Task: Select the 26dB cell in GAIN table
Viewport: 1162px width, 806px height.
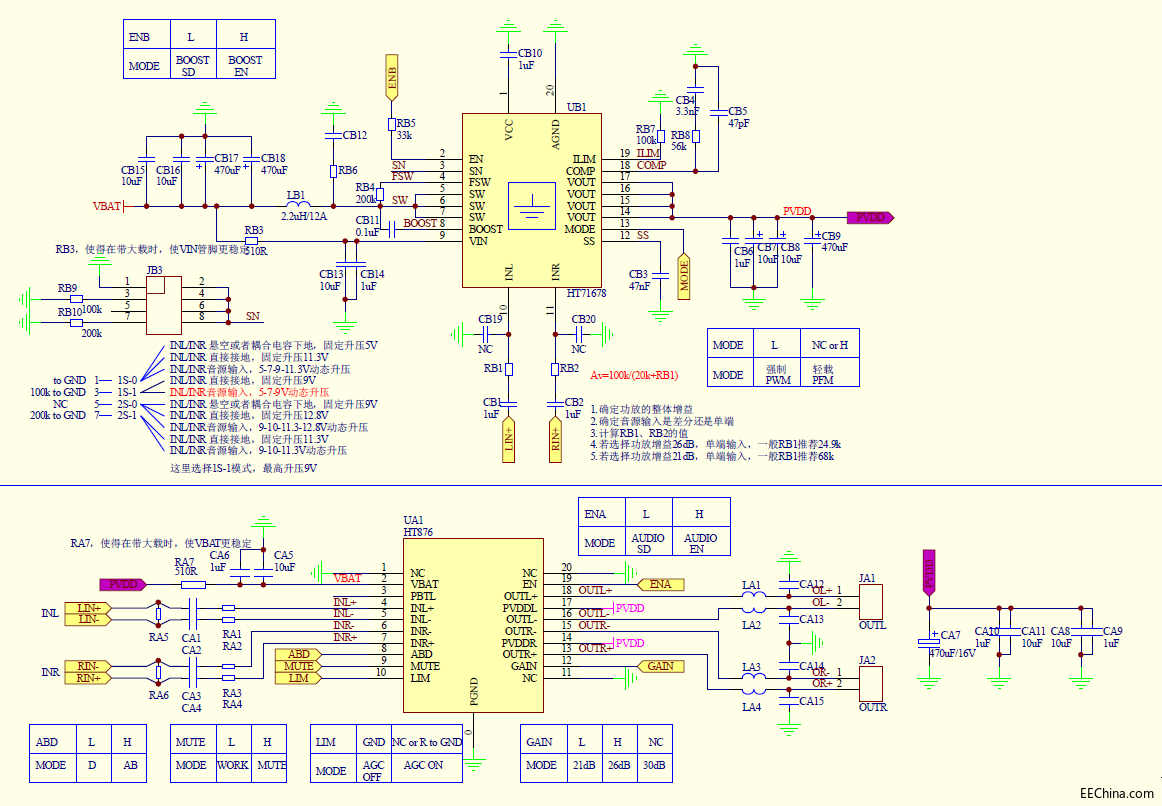Action: coord(620,767)
